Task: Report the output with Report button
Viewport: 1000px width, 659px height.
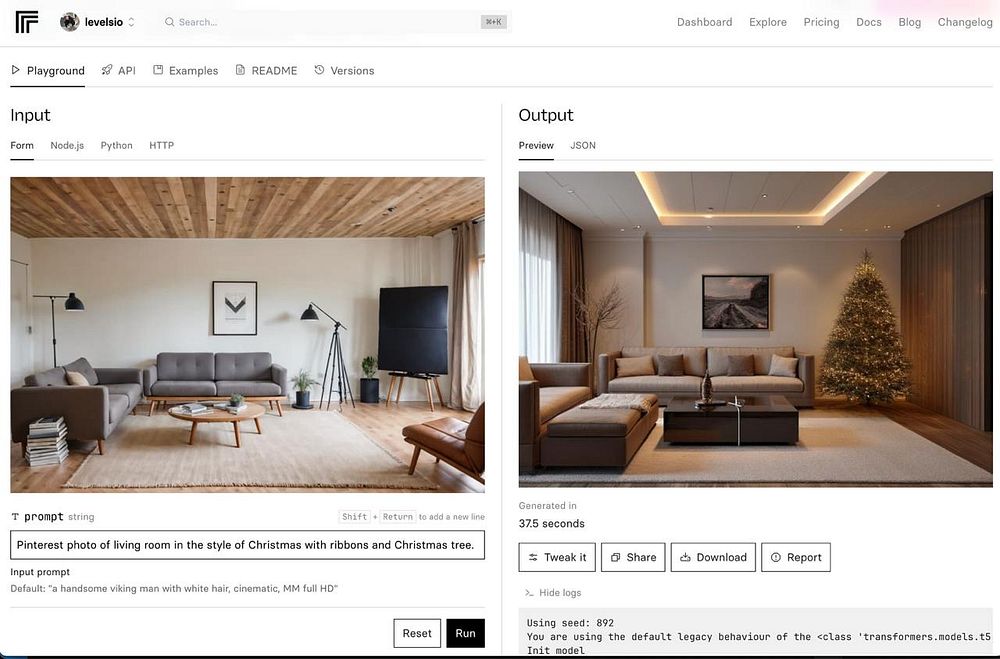Action: coord(796,557)
